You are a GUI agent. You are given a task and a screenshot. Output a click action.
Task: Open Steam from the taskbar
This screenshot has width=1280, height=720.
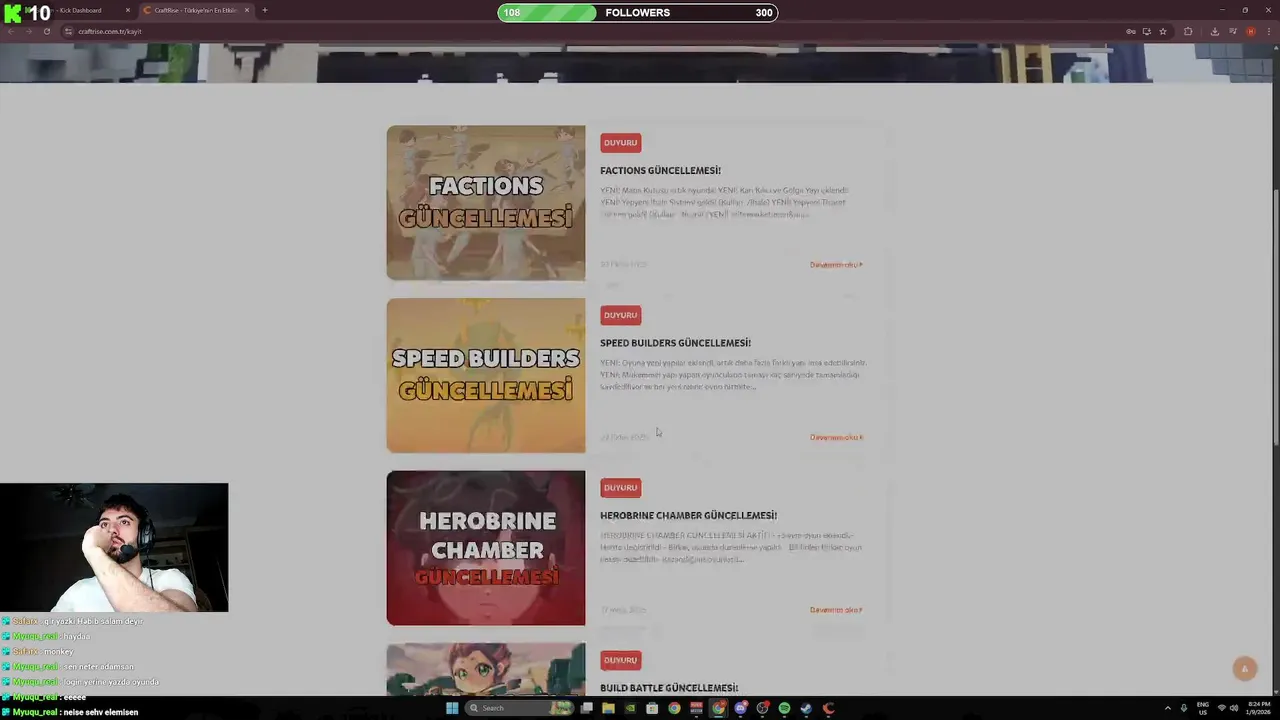(806, 708)
